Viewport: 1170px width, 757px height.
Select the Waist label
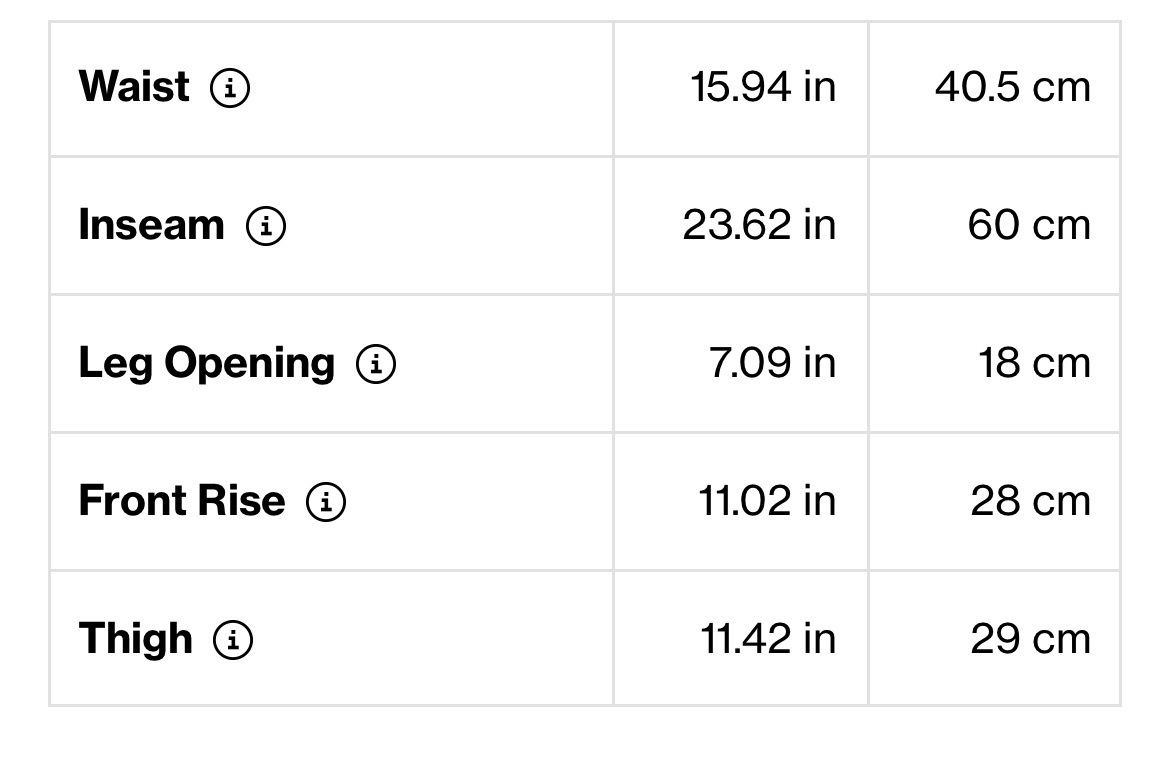(134, 87)
